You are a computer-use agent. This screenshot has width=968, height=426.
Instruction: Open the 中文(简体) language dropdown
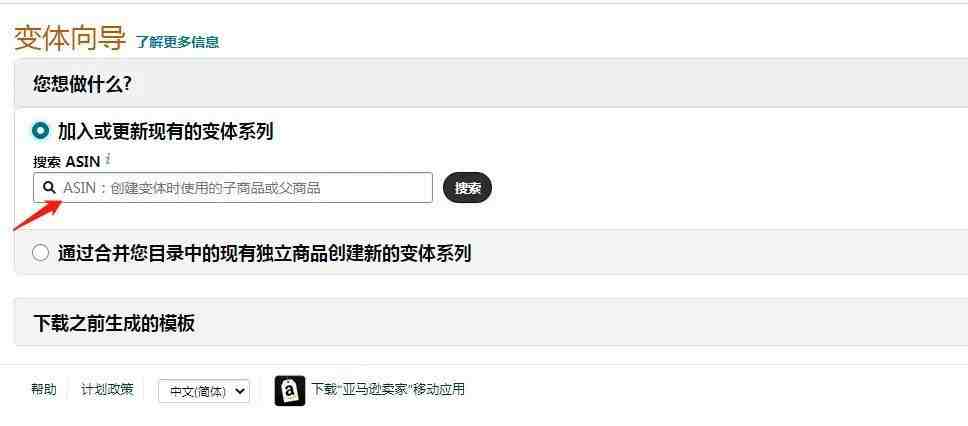pyautogui.click(x=204, y=391)
